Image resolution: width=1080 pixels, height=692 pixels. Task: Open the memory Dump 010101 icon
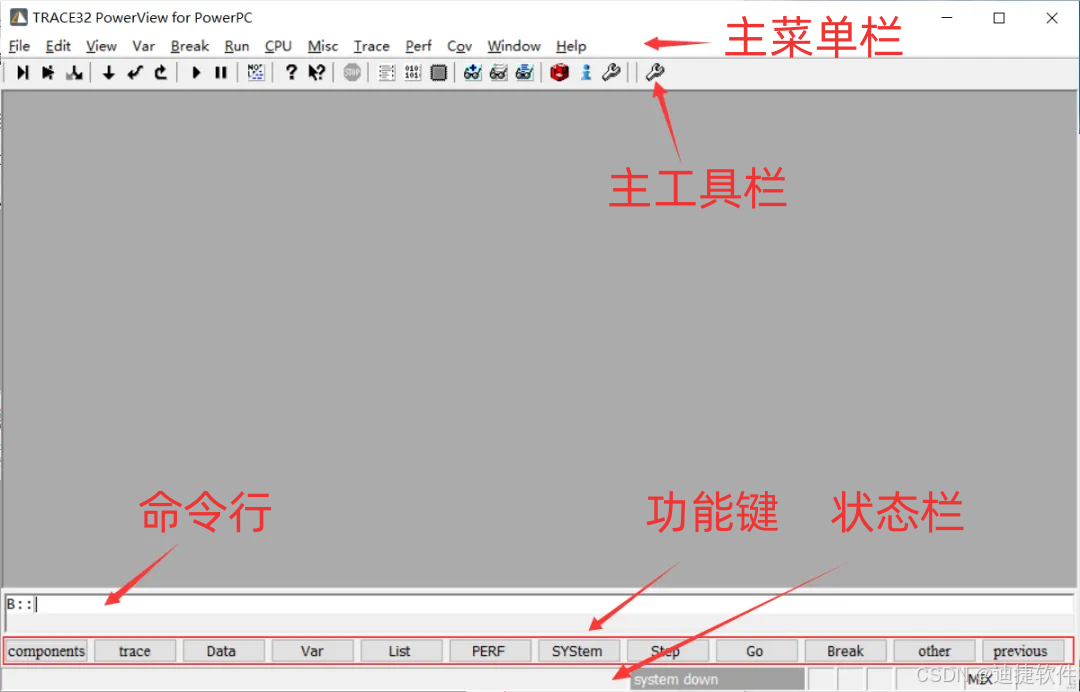(412, 72)
